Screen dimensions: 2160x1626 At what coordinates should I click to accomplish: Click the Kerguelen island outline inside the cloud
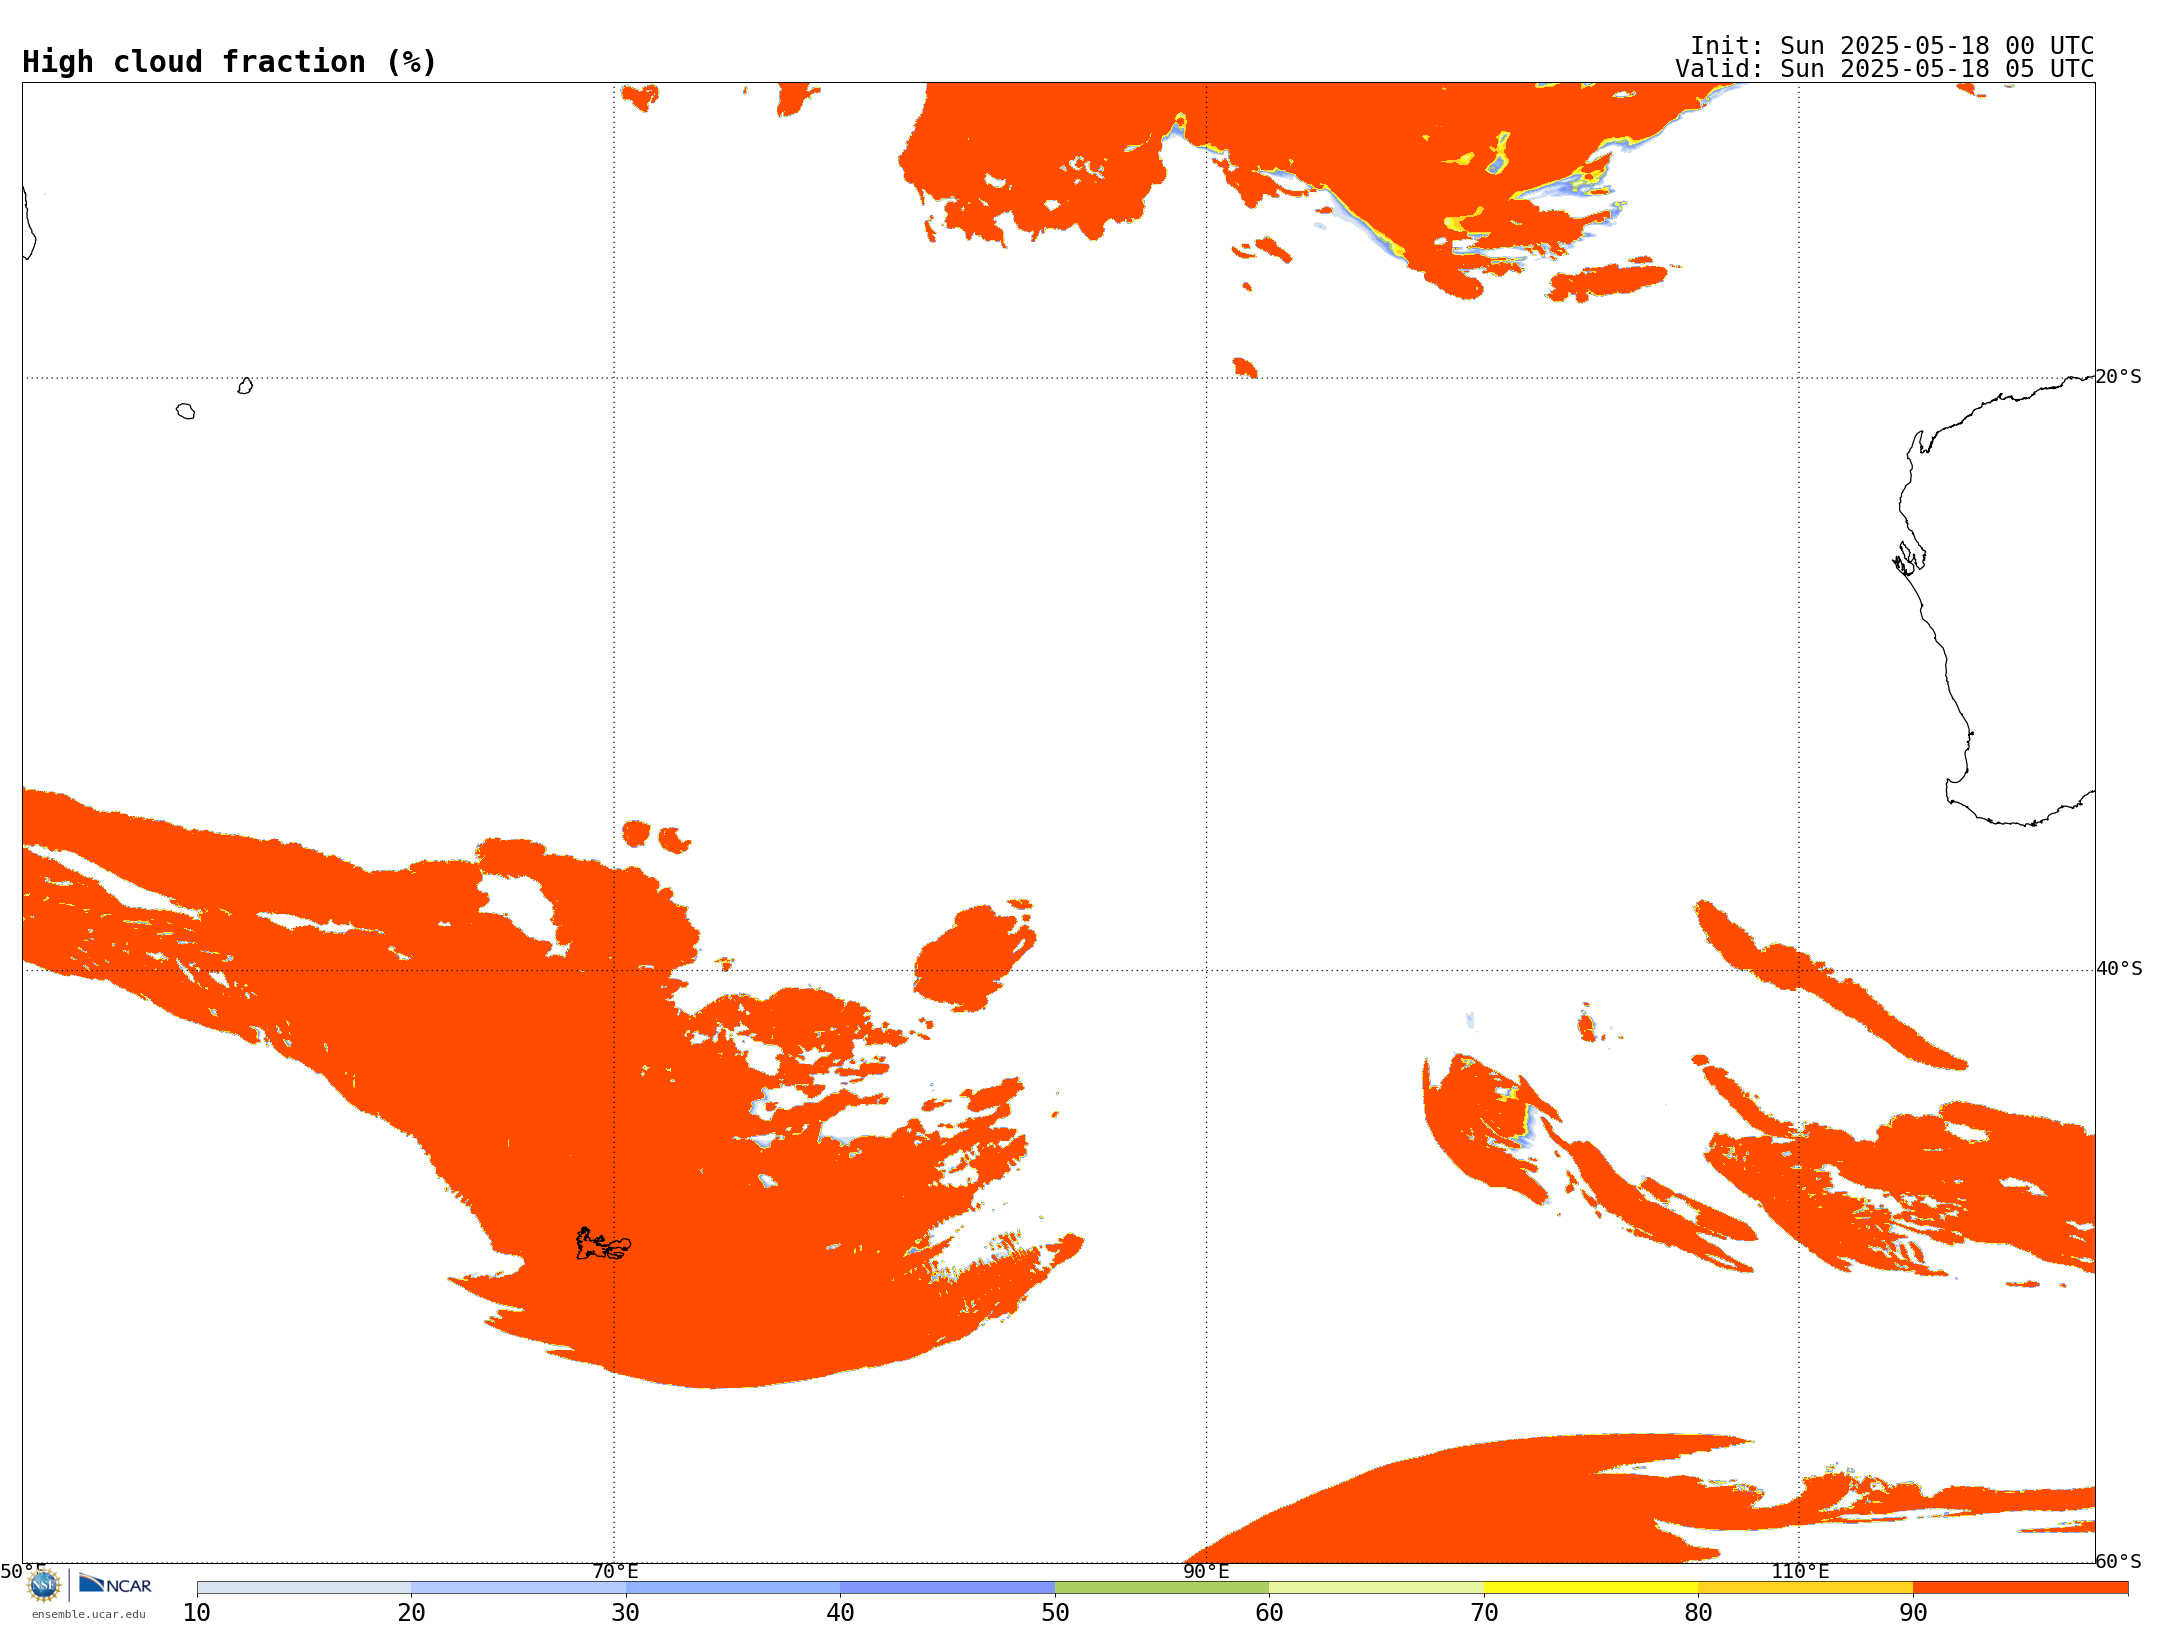(x=603, y=1244)
